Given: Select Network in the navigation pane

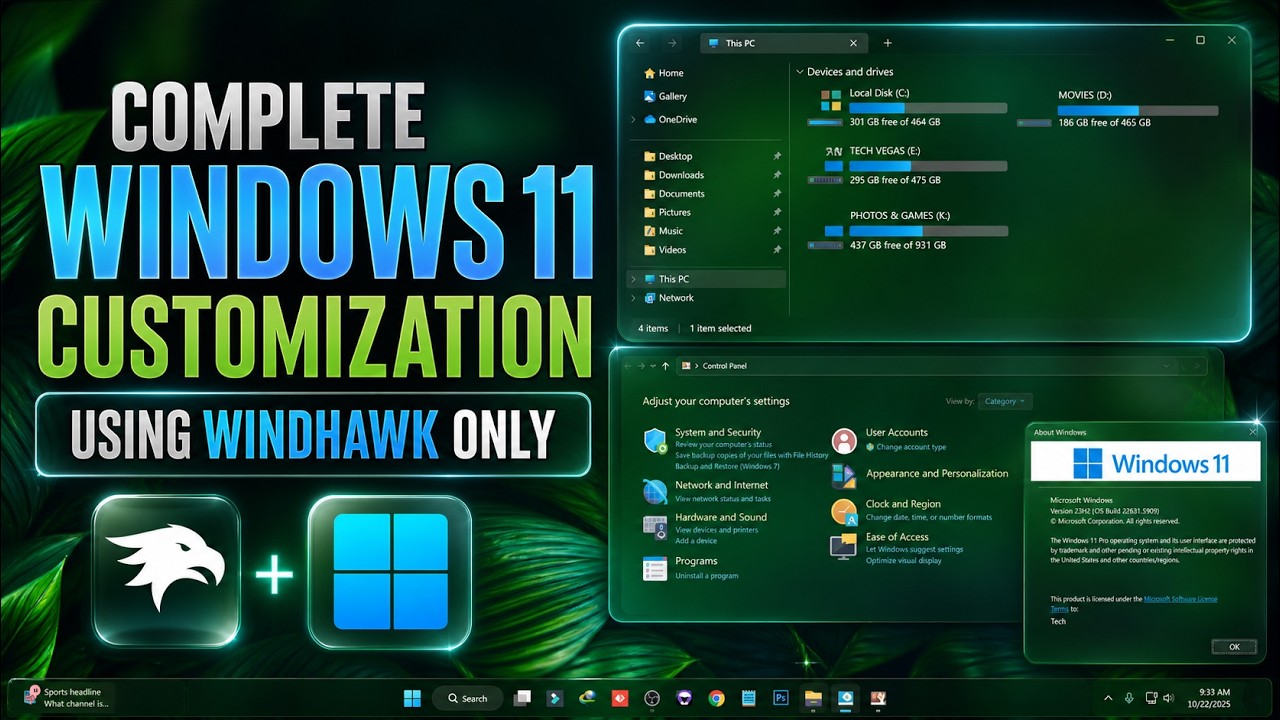Looking at the screenshot, I should [x=669, y=298].
